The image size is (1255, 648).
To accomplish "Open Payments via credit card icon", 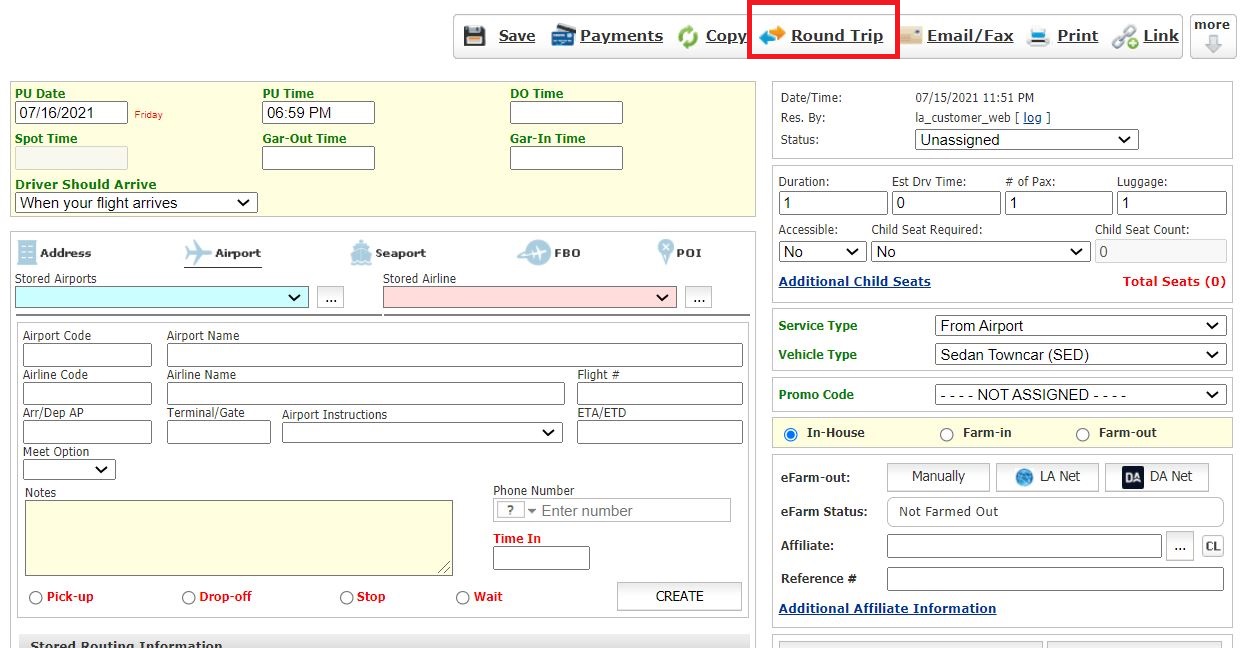I will click(563, 36).
